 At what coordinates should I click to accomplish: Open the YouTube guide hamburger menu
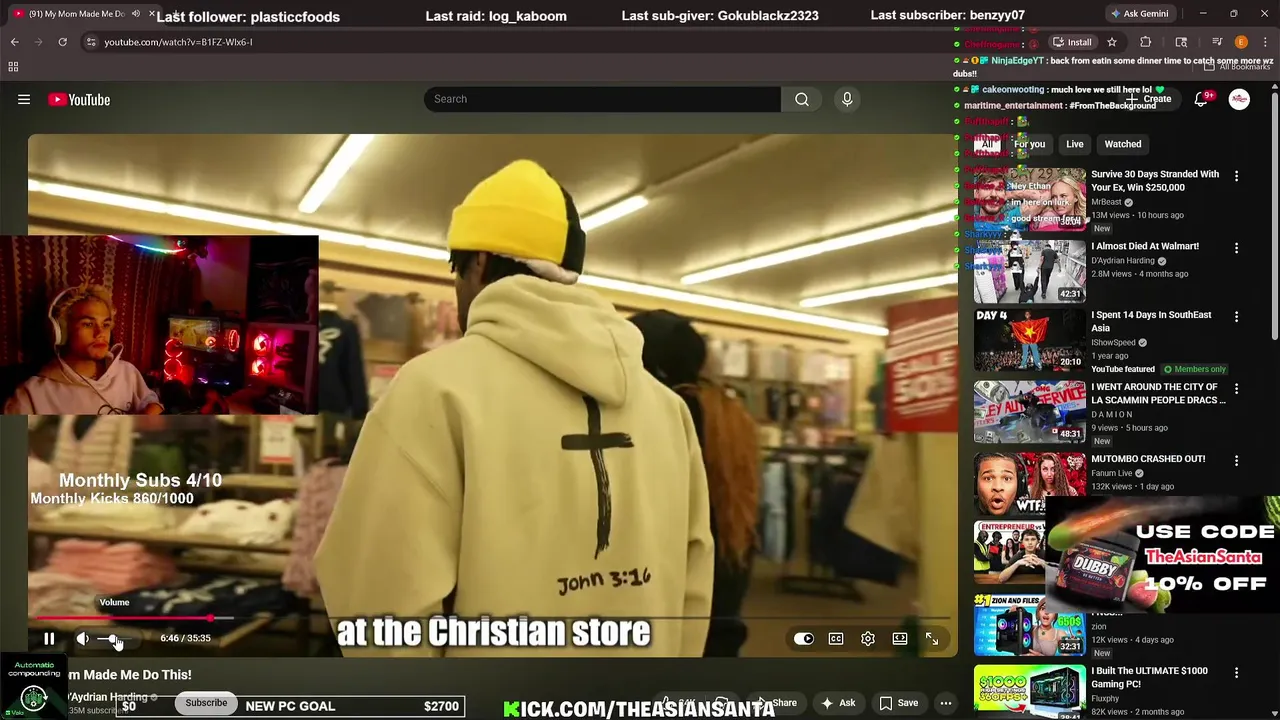coord(24,100)
